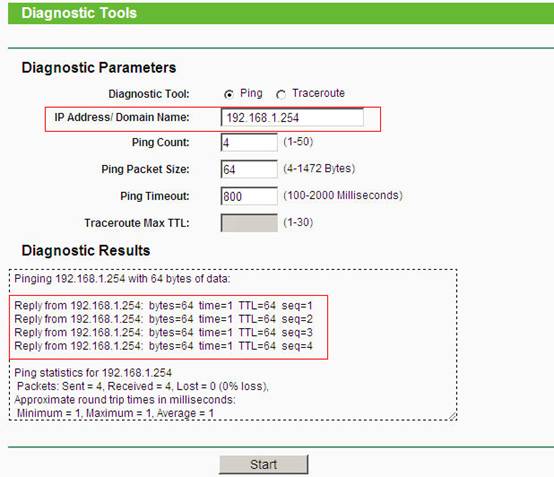Select the Ping radio button

point(229,94)
